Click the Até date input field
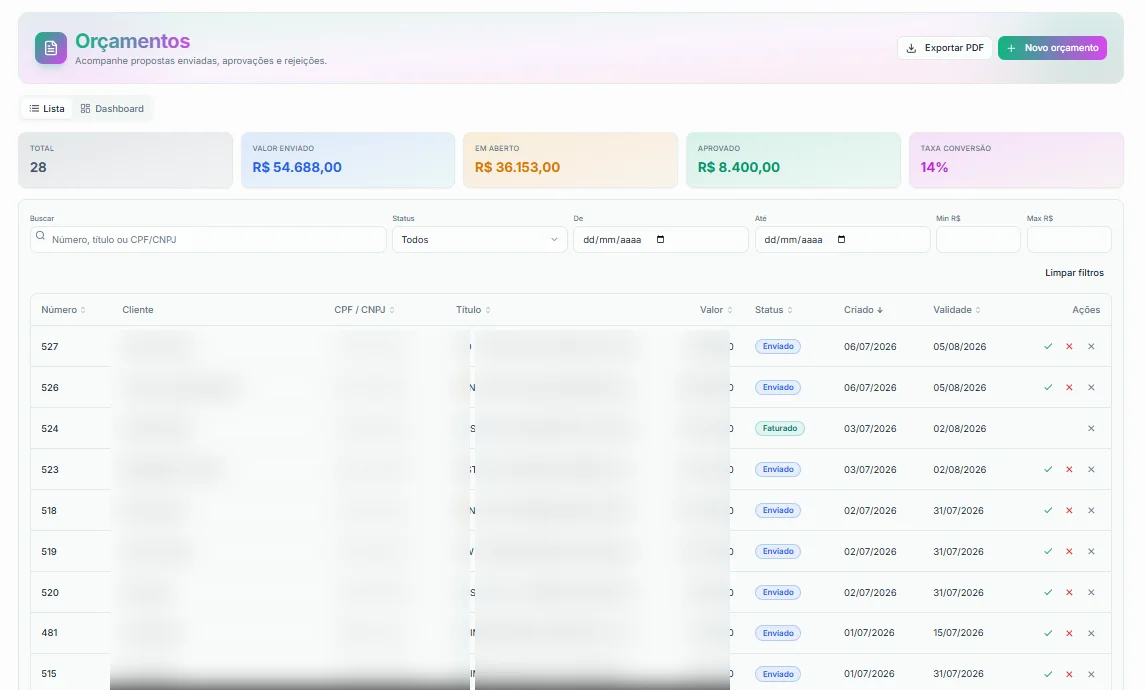Screen dimensions: 1145x690 pyautogui.click(x=843, y=239)
